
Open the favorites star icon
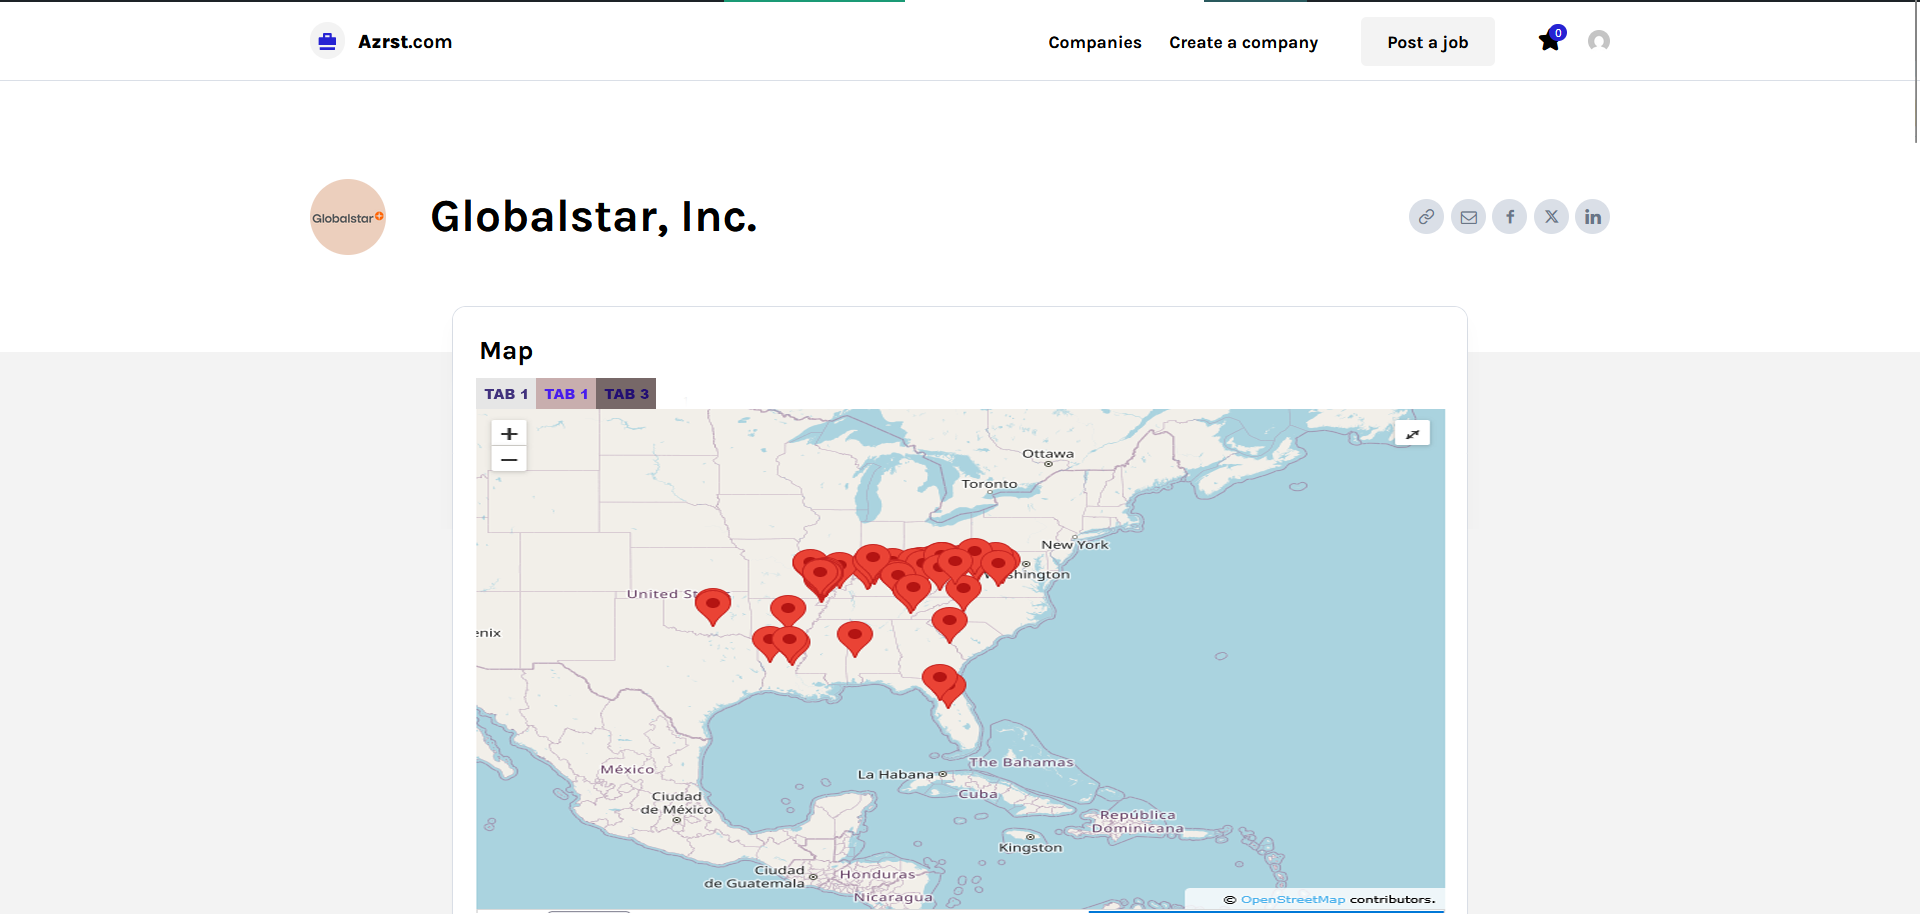[x=1550, y=40]
